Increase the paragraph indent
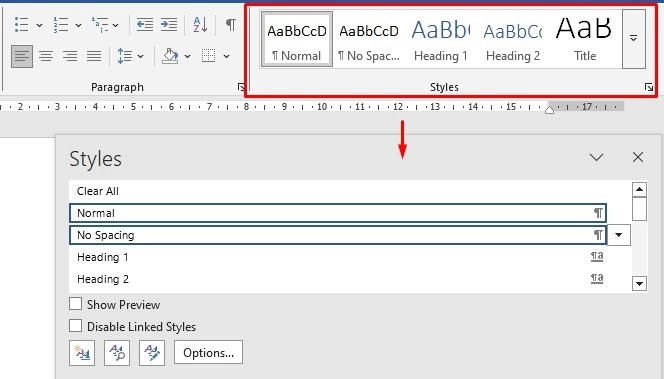The height and width of the screenshot is (379, 664). pyautogui.click(x=169, y=25)
